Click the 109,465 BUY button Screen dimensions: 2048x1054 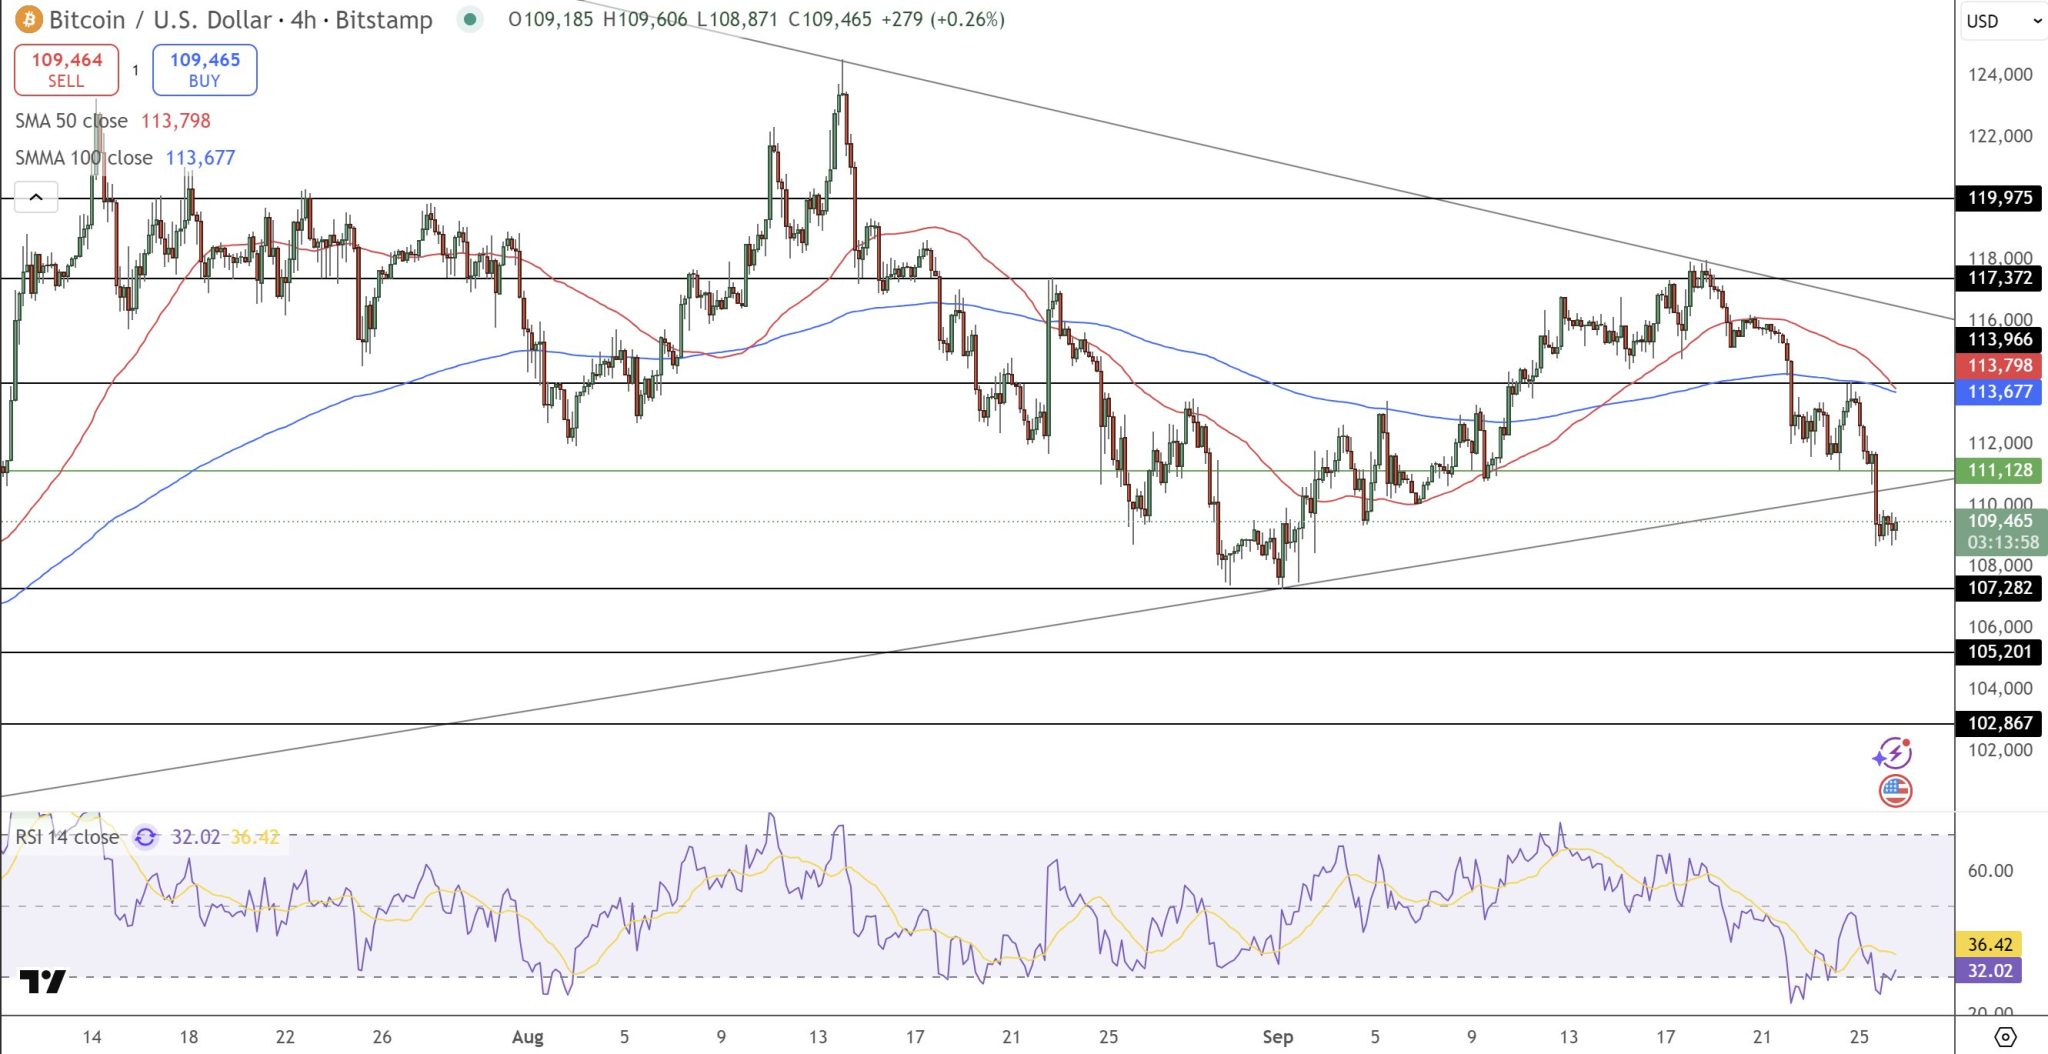[x=204, y=70]
